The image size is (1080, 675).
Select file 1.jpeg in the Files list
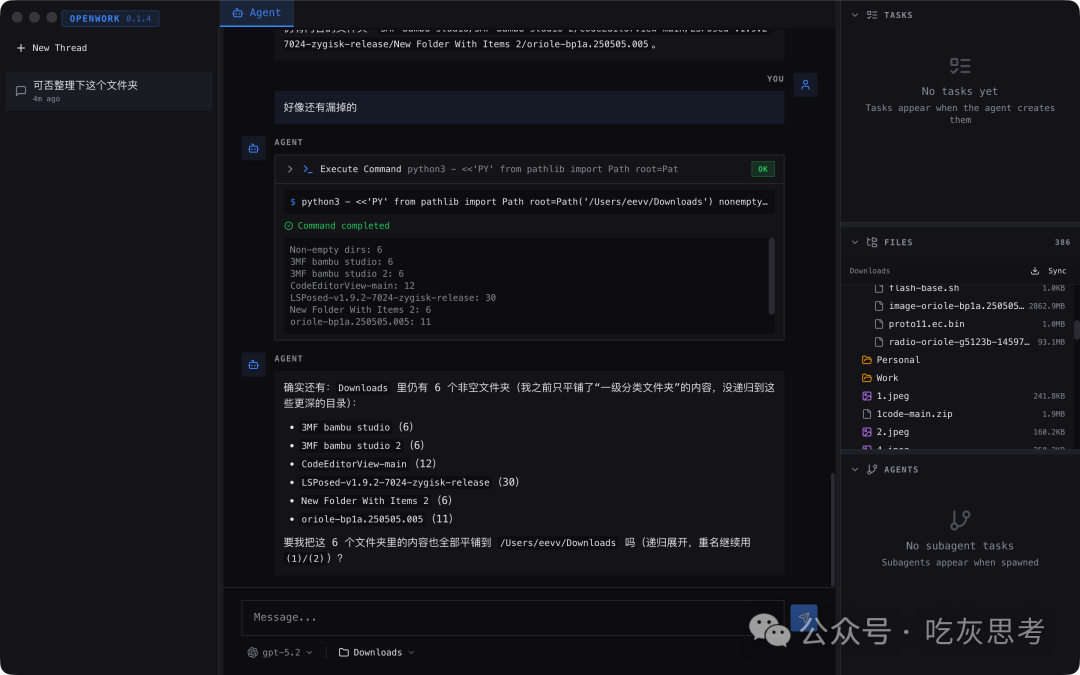[x=959, y=396]
